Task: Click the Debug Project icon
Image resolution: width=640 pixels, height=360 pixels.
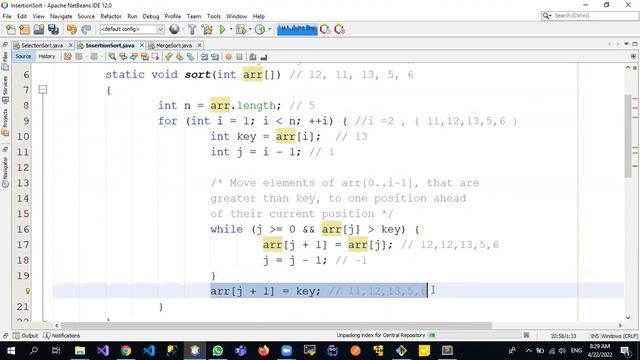Action: pyautogui.click(x=241, y=29)
